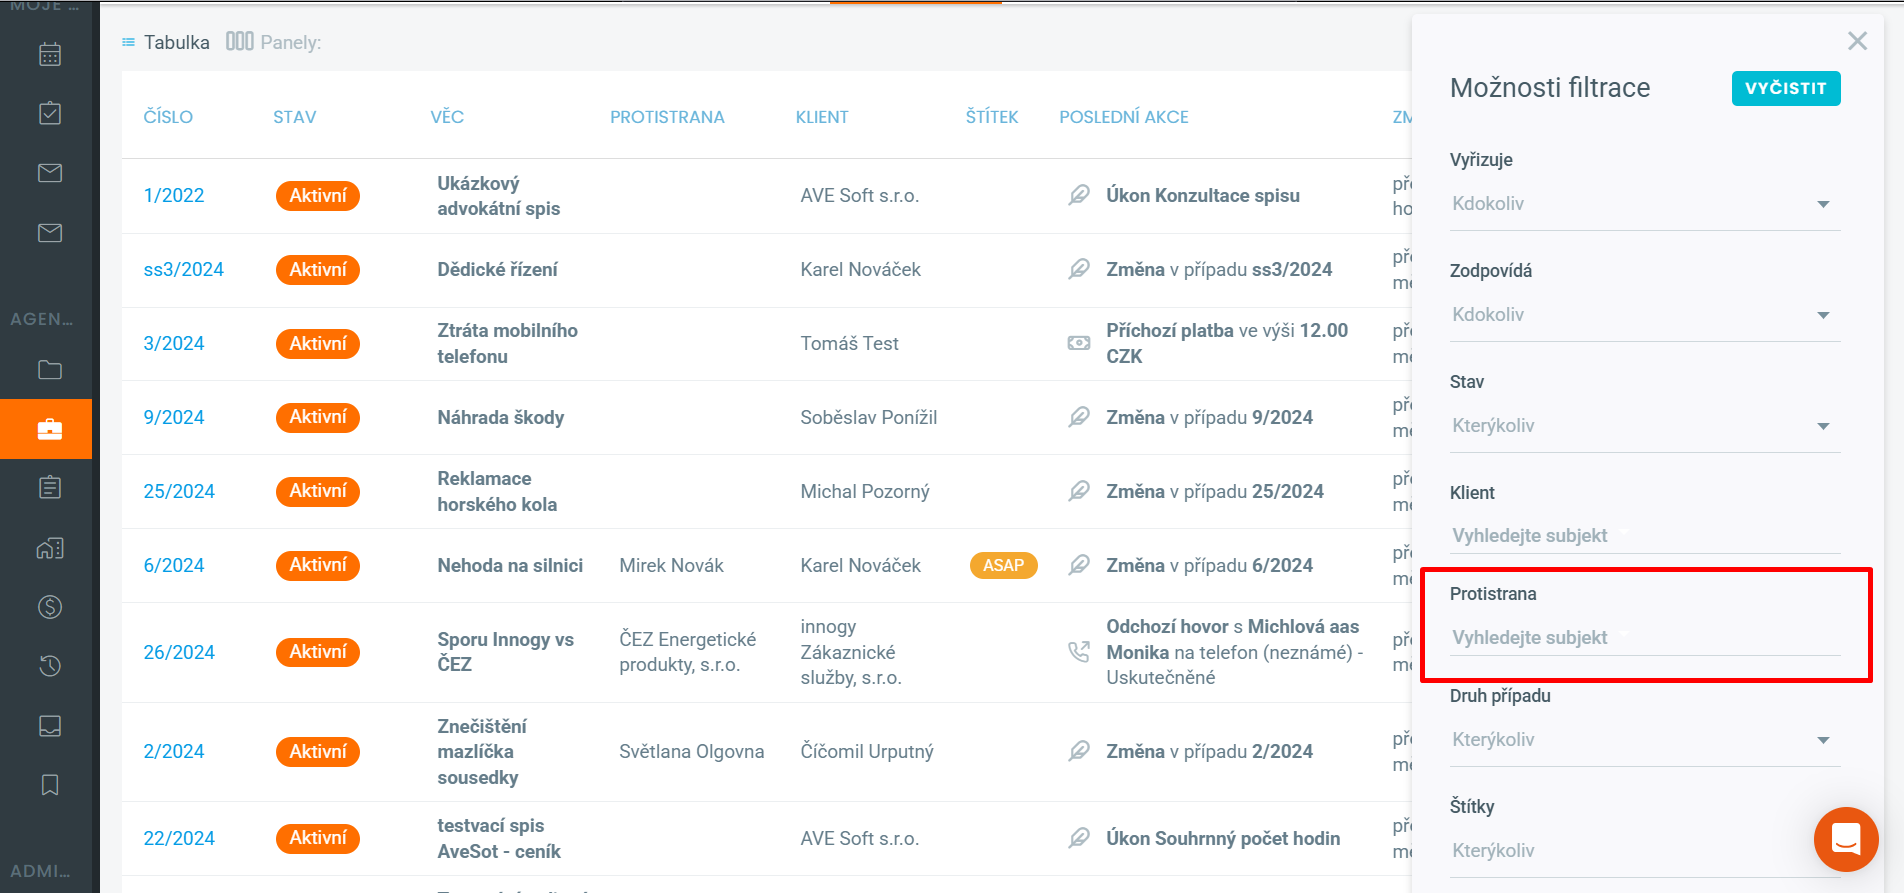This screenshot has height=893, width=1904.
Task: Select the orange briefcase cases icon
Action: pyautogui.click(x=50, y=429)
